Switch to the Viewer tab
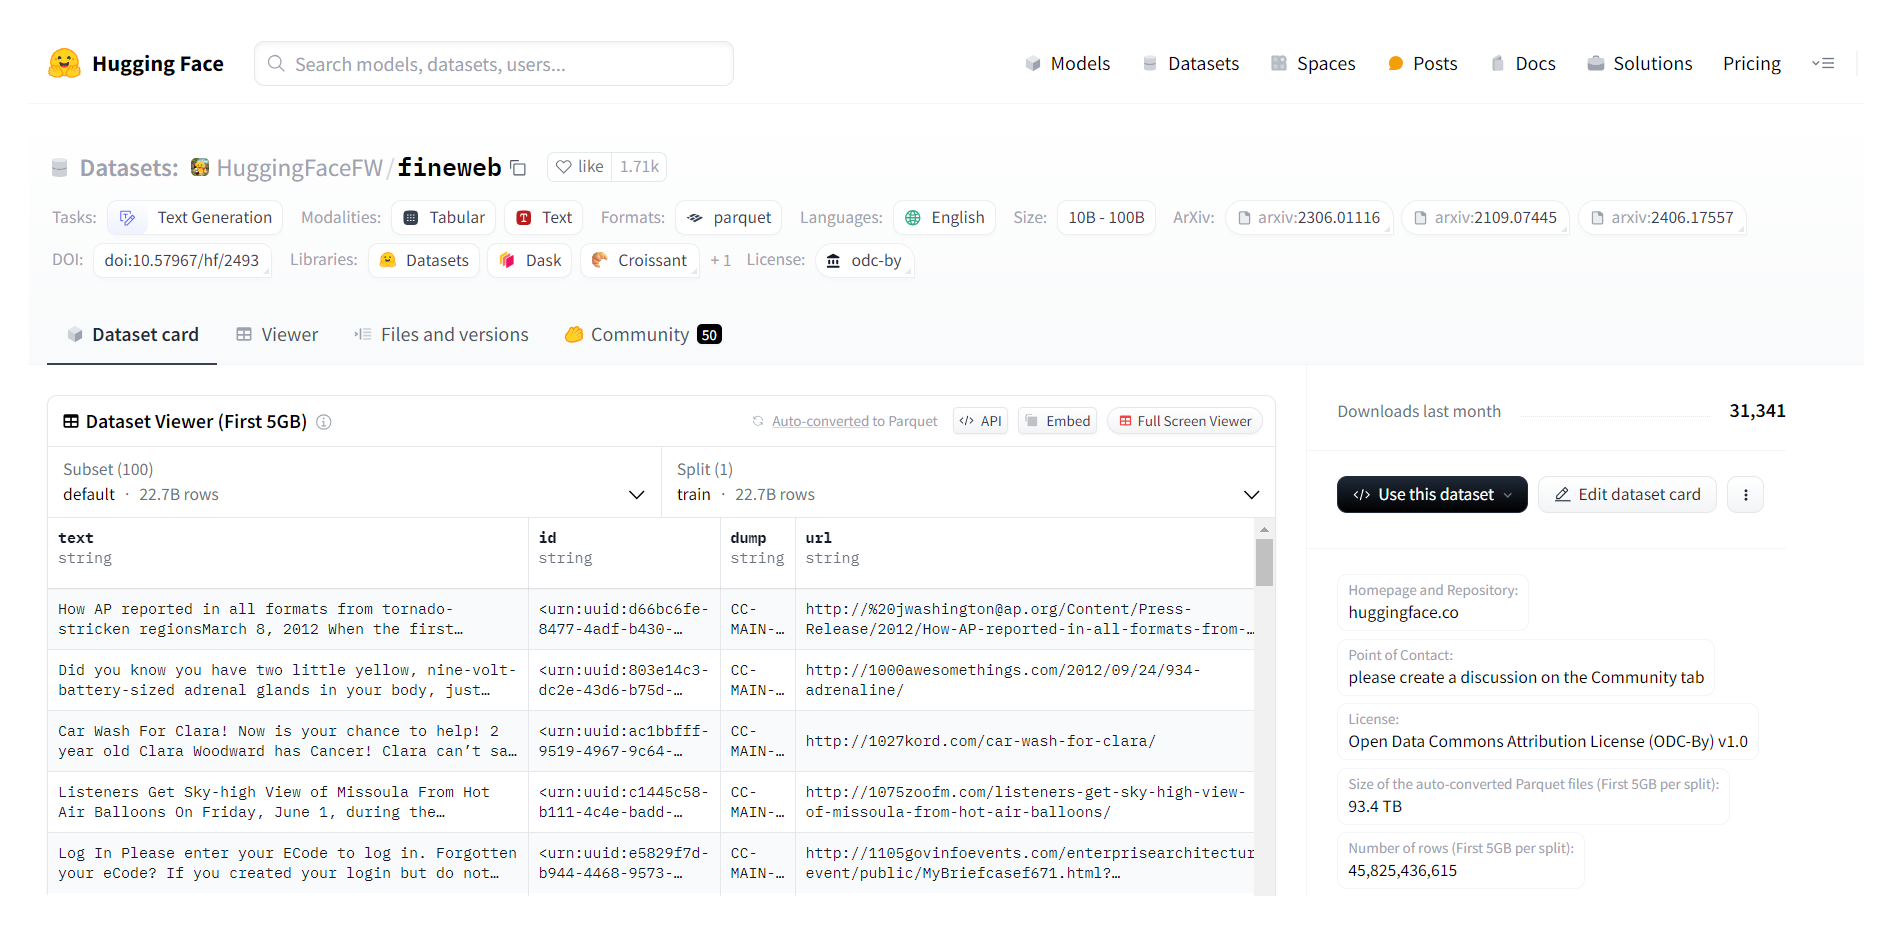1893x925 pixels. tap(277, 335)
